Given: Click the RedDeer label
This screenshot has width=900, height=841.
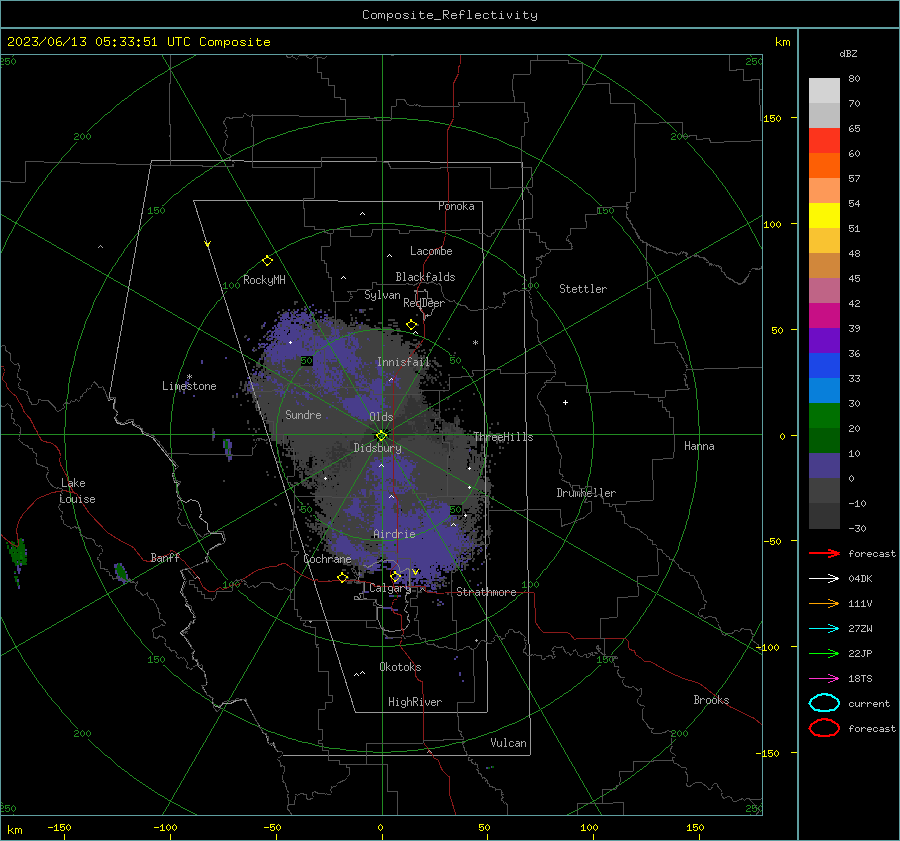Looking at the screenshot, I should (424, 303).
